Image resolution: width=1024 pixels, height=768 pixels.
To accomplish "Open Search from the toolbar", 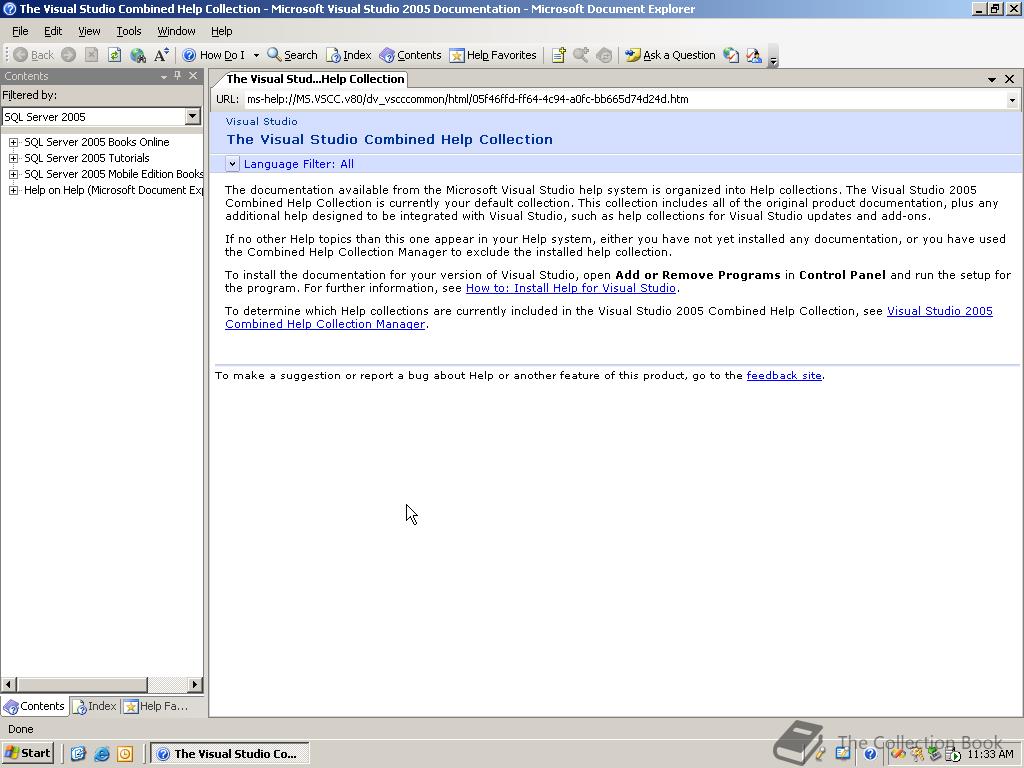I will pos(292,56).
